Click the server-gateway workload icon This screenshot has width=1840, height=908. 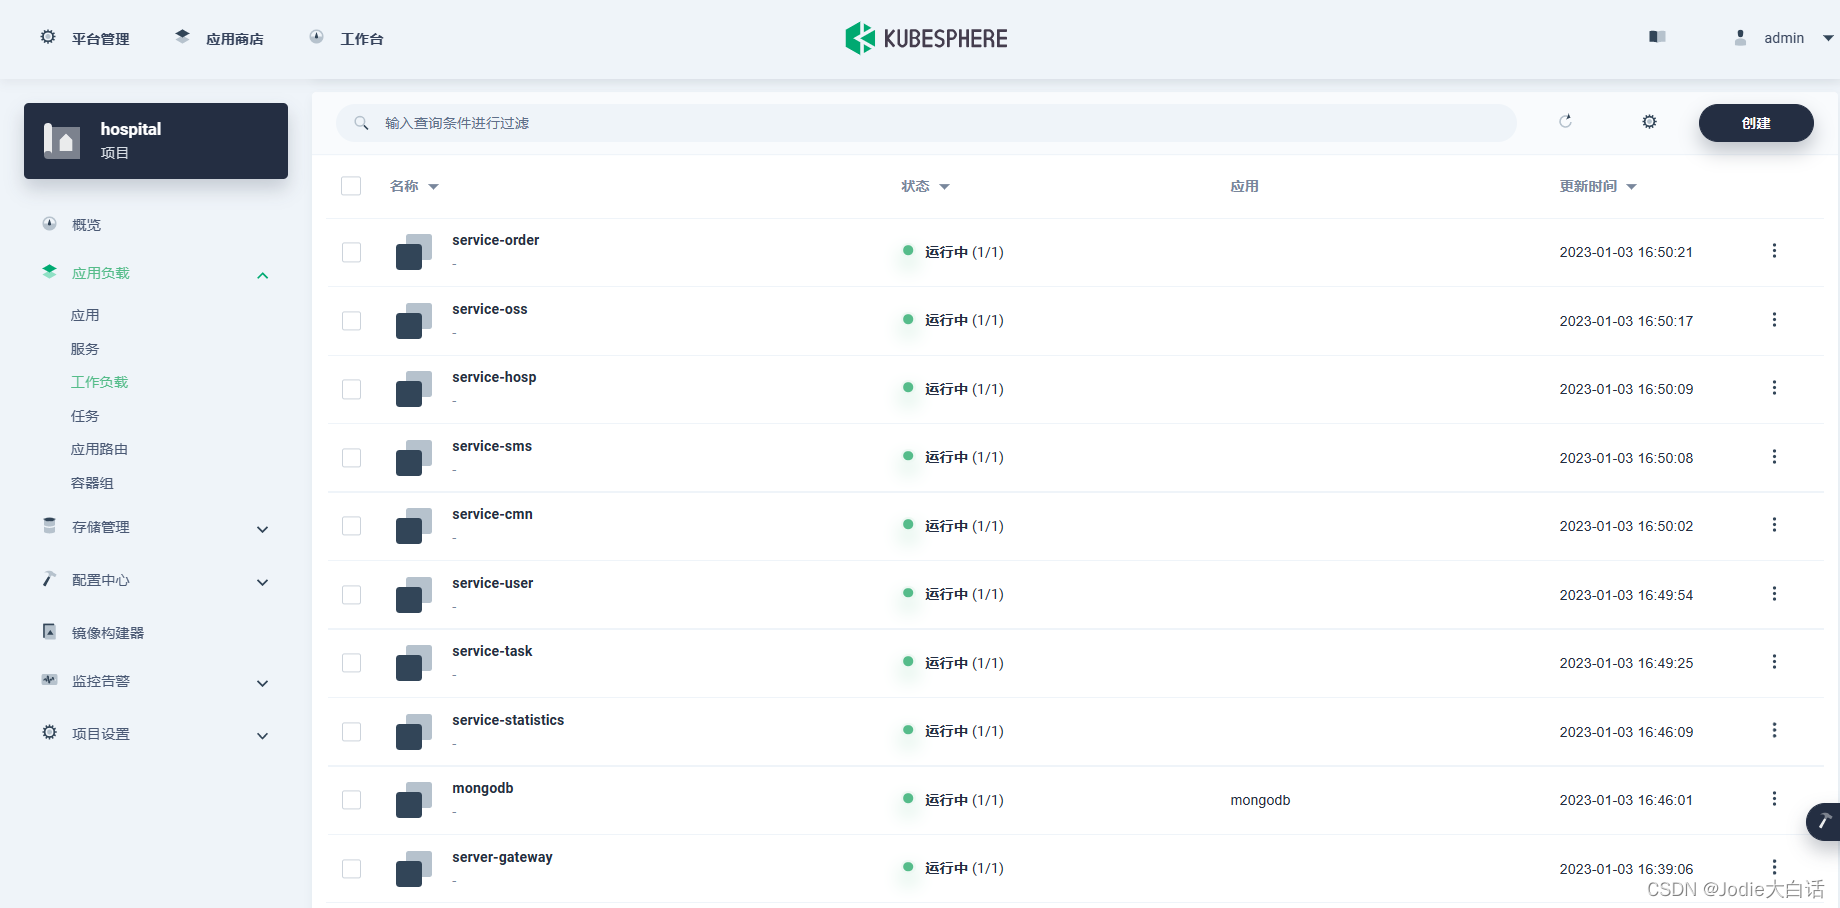click(x=414, y=869)
